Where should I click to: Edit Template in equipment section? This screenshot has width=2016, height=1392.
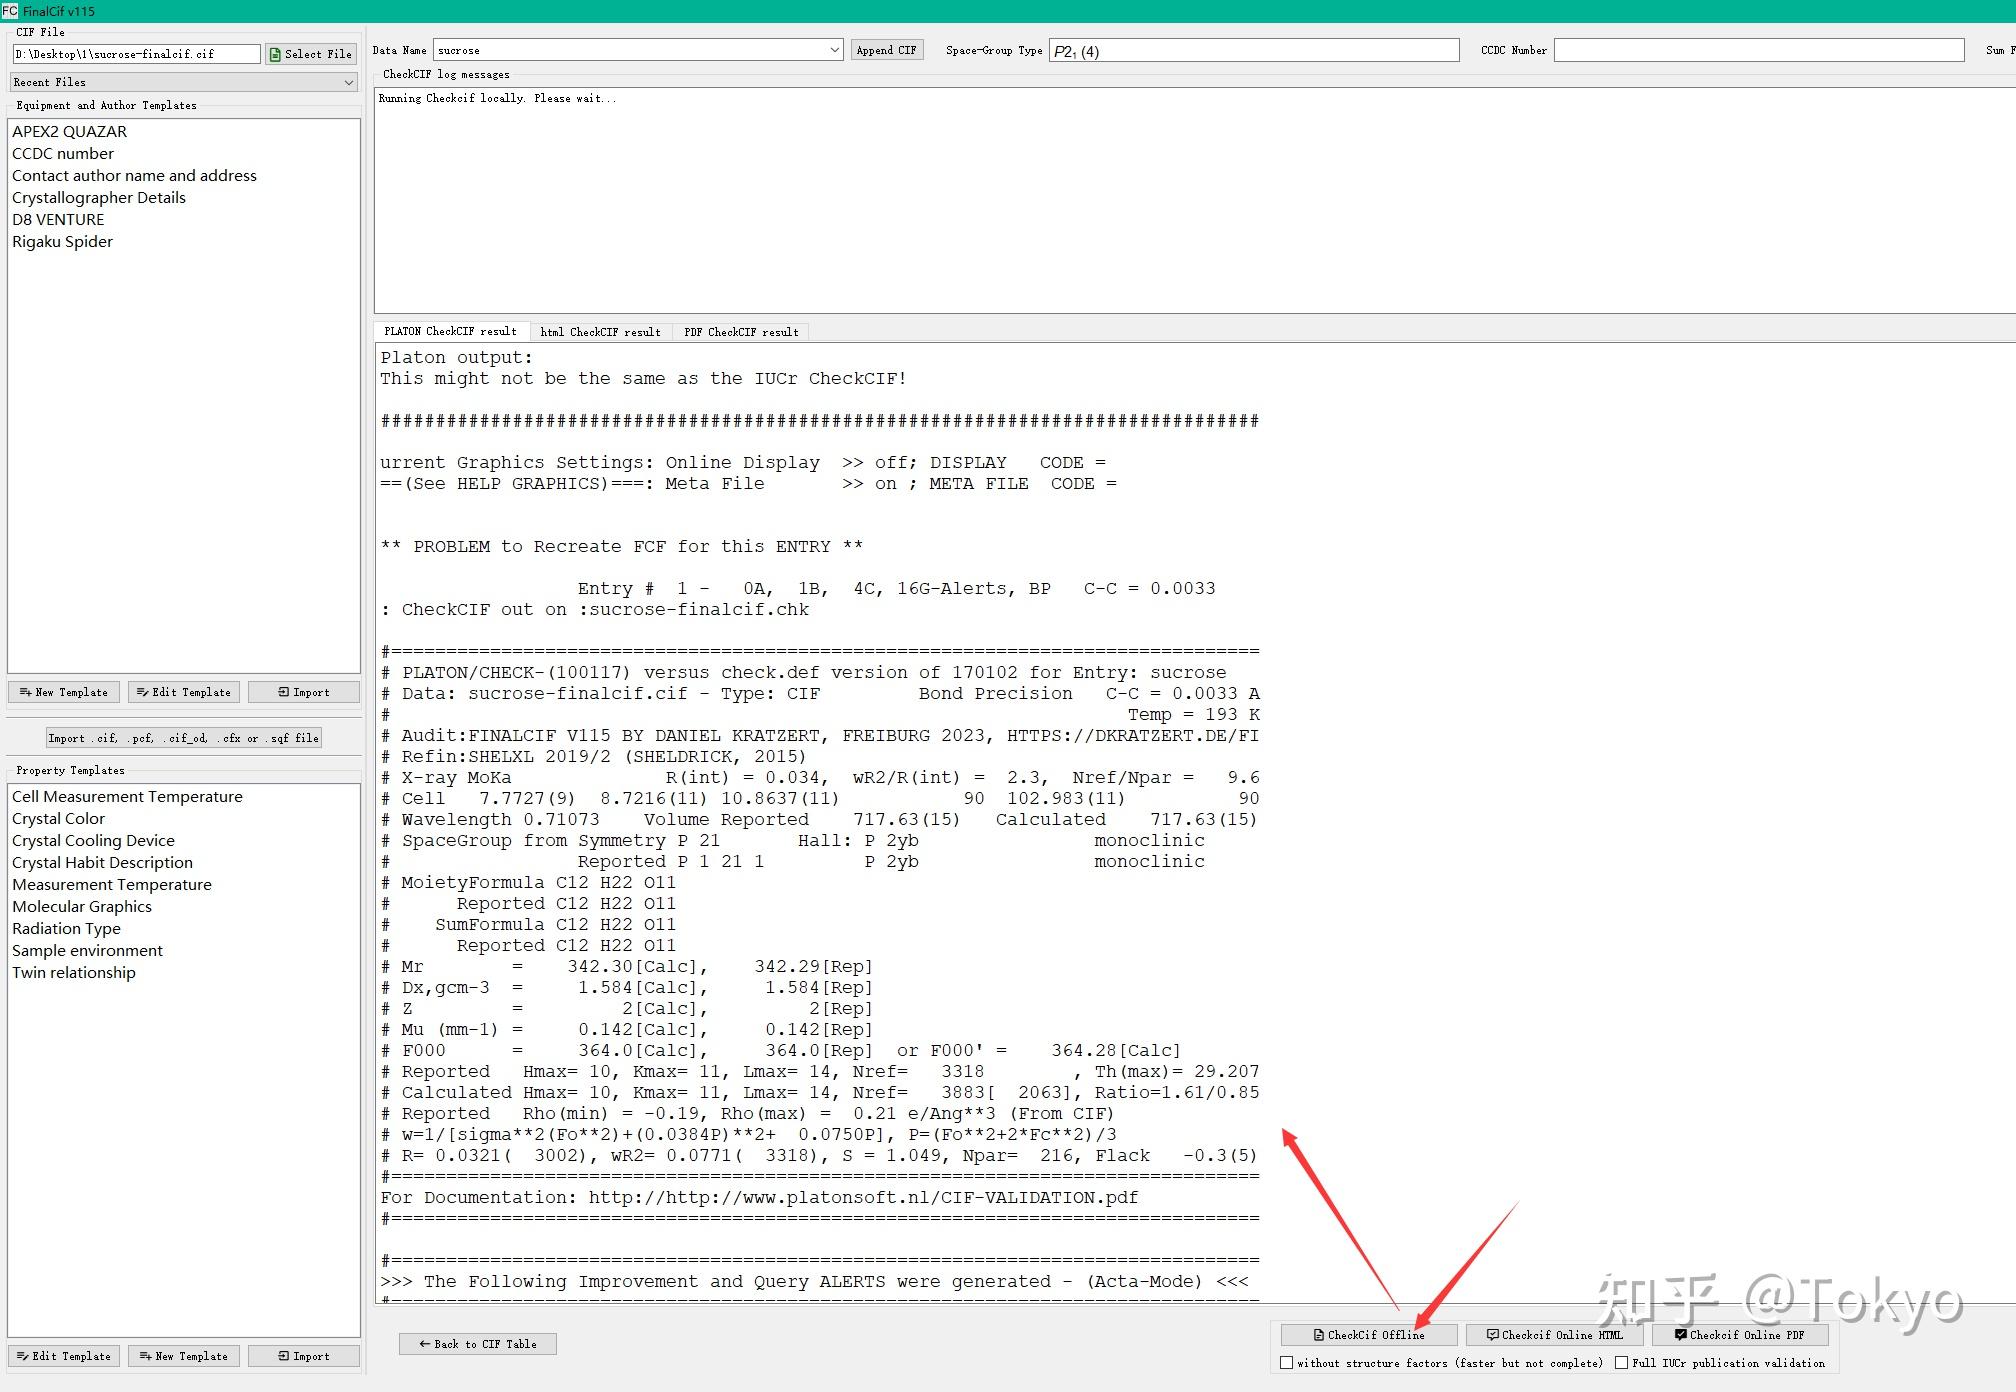(x=184, y=692)
